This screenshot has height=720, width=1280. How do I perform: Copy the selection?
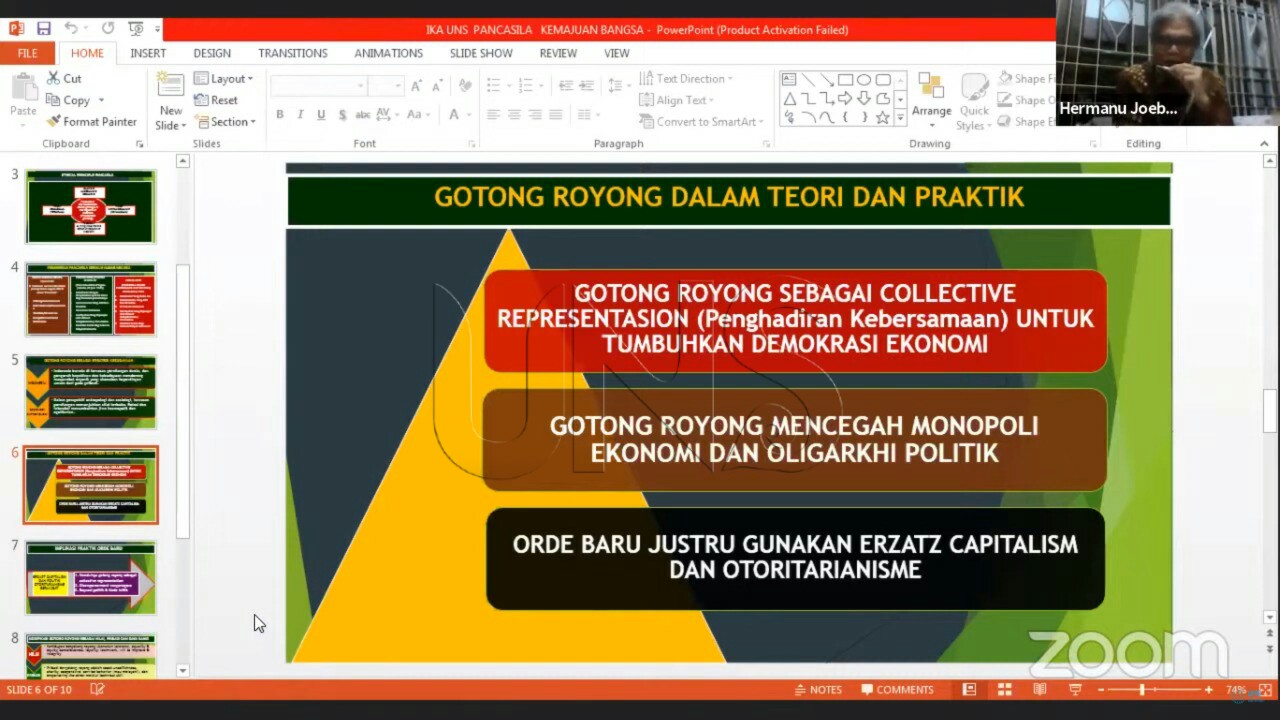click(x=69, y=100)
